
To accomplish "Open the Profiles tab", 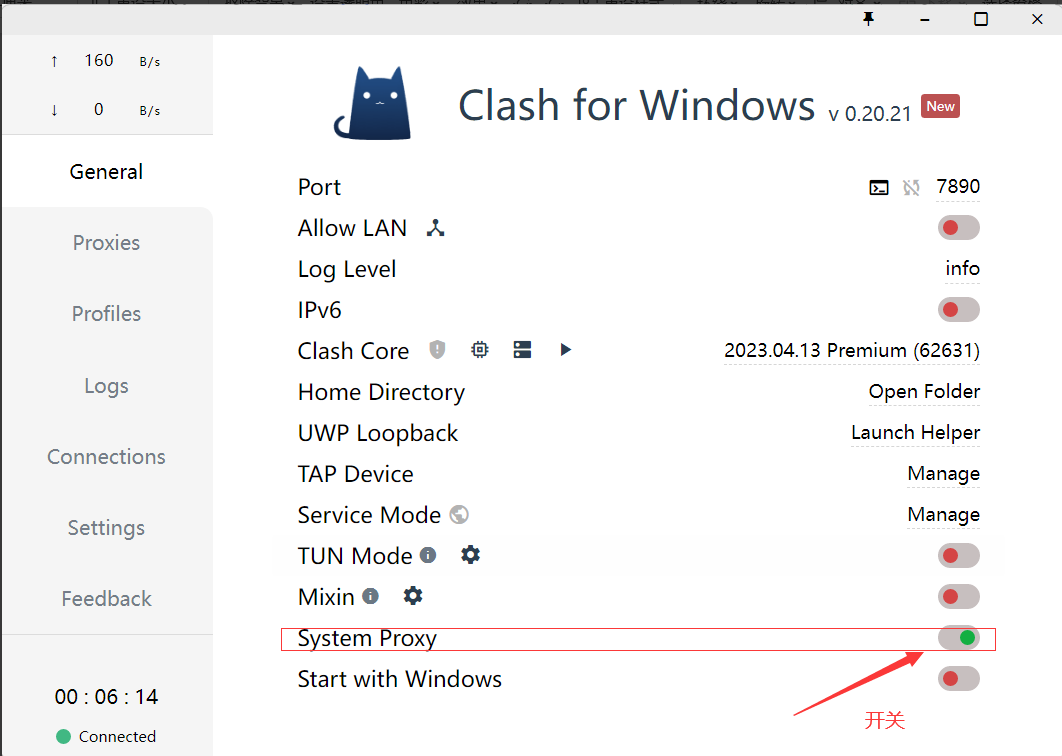I will tap(106, 314).
